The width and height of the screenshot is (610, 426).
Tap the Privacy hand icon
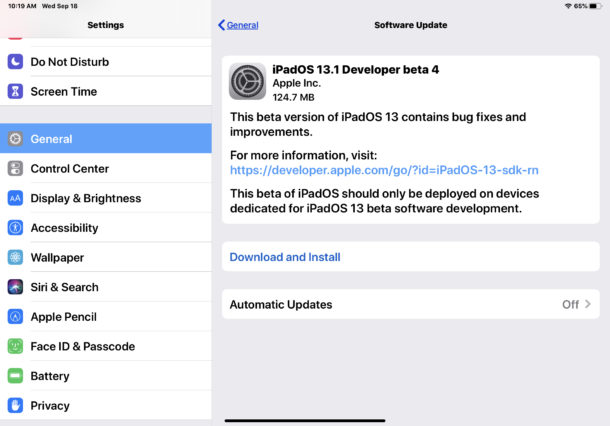click(15, 405)
